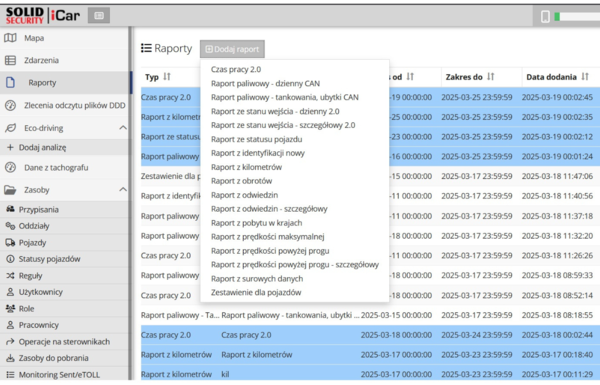Viewport: 600px width, 385px height.
Task: Click the Eco-driving leaf icon
Action: point(10,128)
